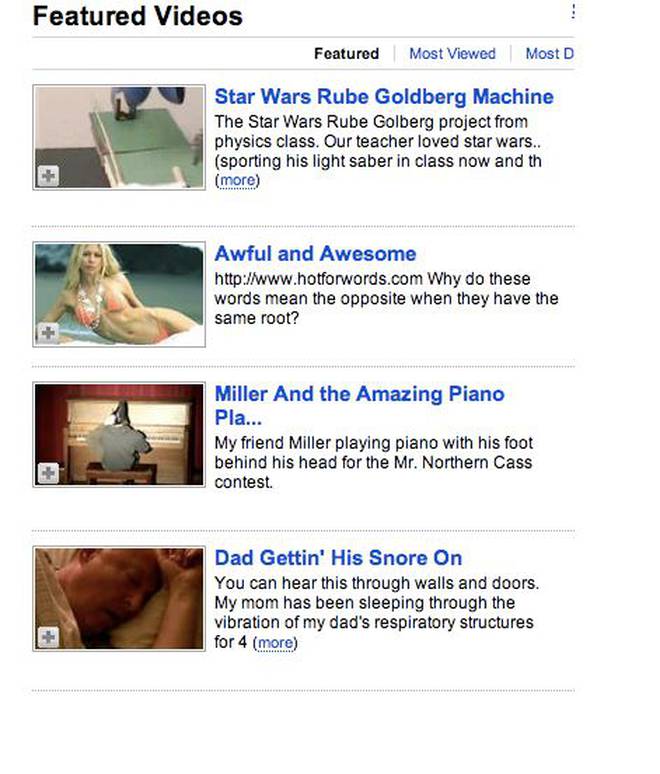The height and width of the screenshot is (774, 660).
Task: Open the Most D tab
Action: 549,53
